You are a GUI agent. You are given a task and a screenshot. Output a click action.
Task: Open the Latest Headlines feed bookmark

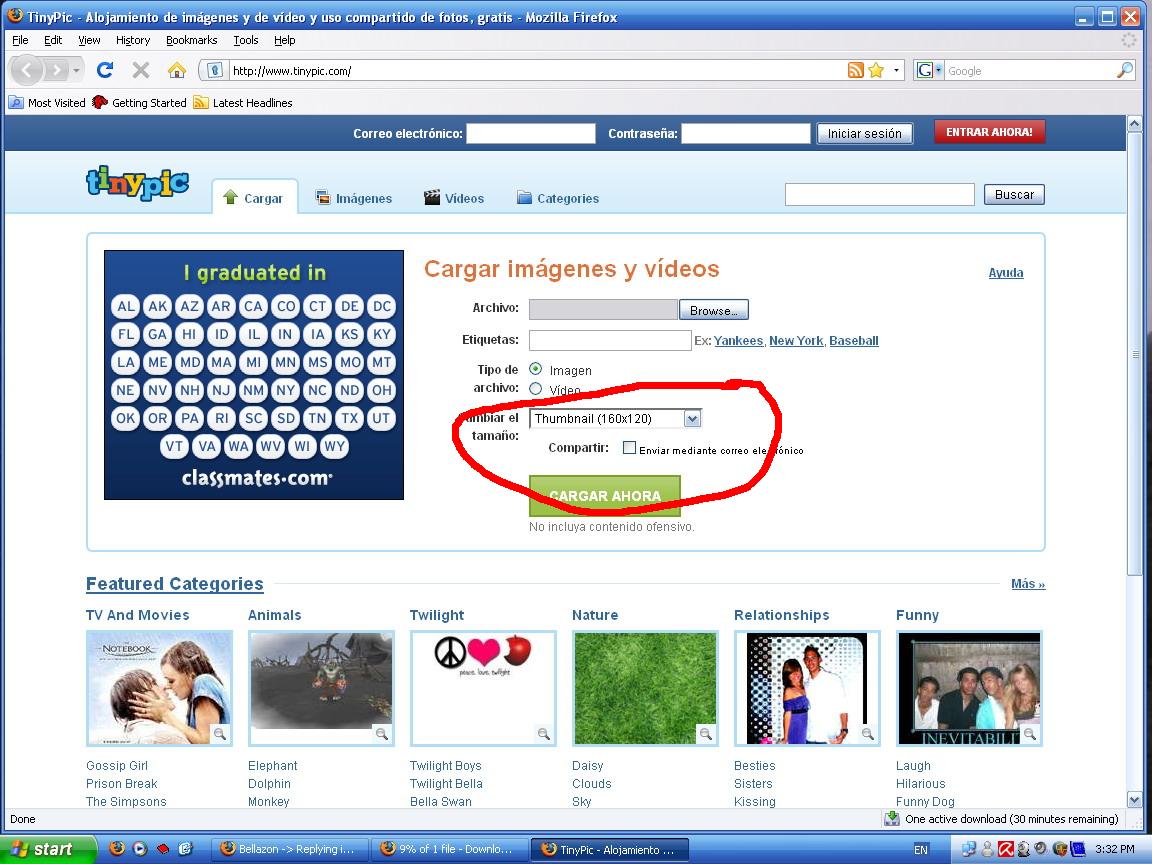(x=243, y=103)
